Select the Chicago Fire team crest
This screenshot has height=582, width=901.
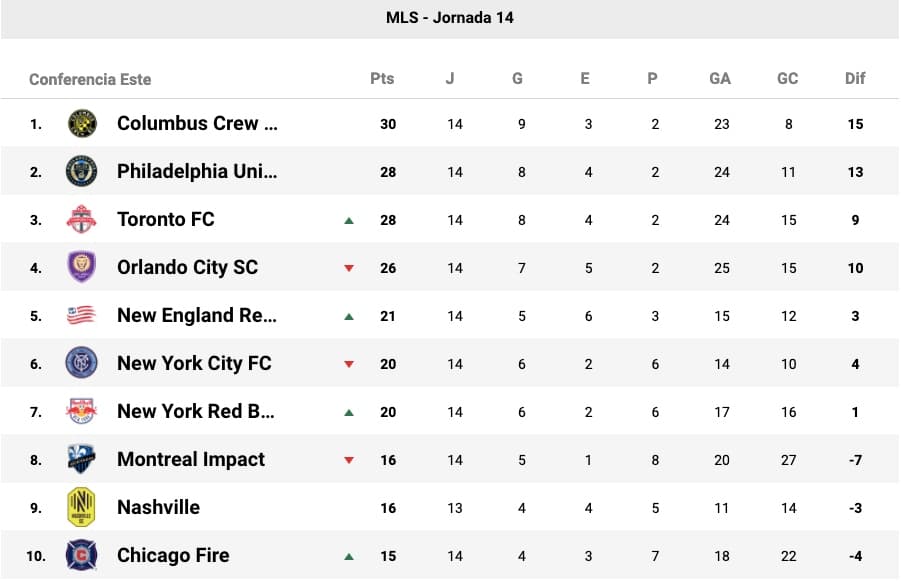tap(82, 555)
